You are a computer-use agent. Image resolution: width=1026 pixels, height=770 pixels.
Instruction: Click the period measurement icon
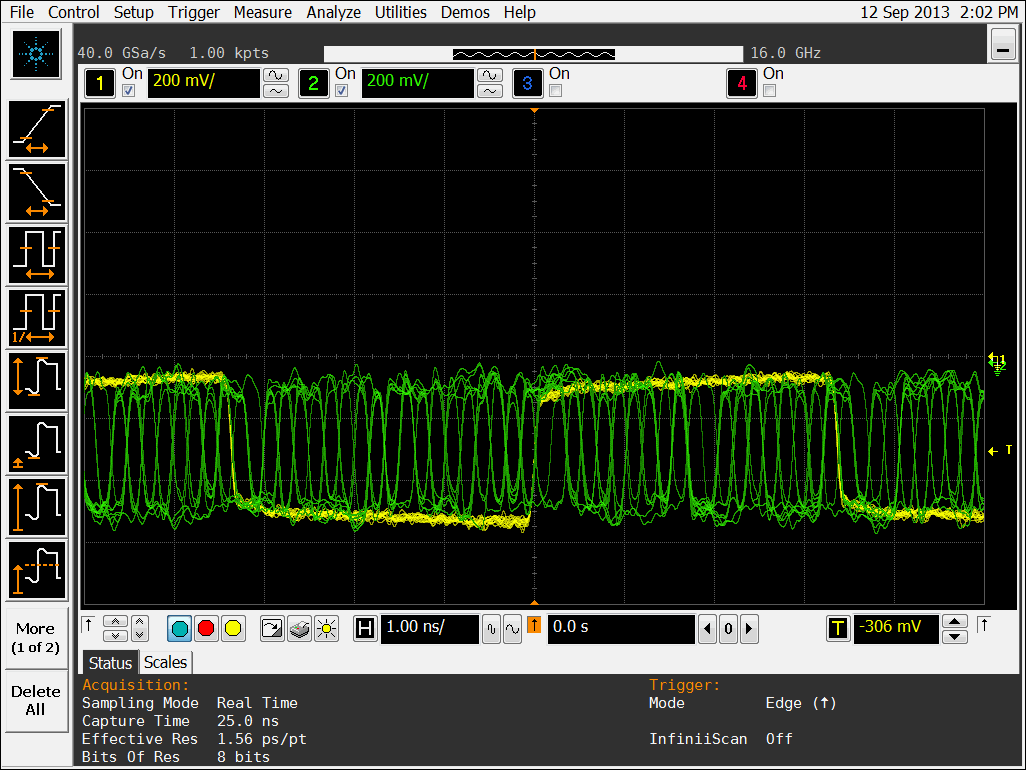37,255
